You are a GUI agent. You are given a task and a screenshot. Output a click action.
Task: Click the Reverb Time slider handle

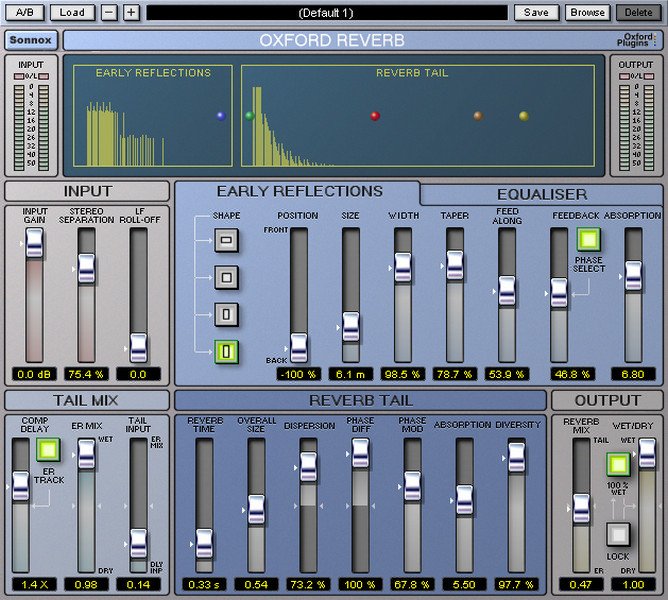pyautogui.click(x=204, y=540)
